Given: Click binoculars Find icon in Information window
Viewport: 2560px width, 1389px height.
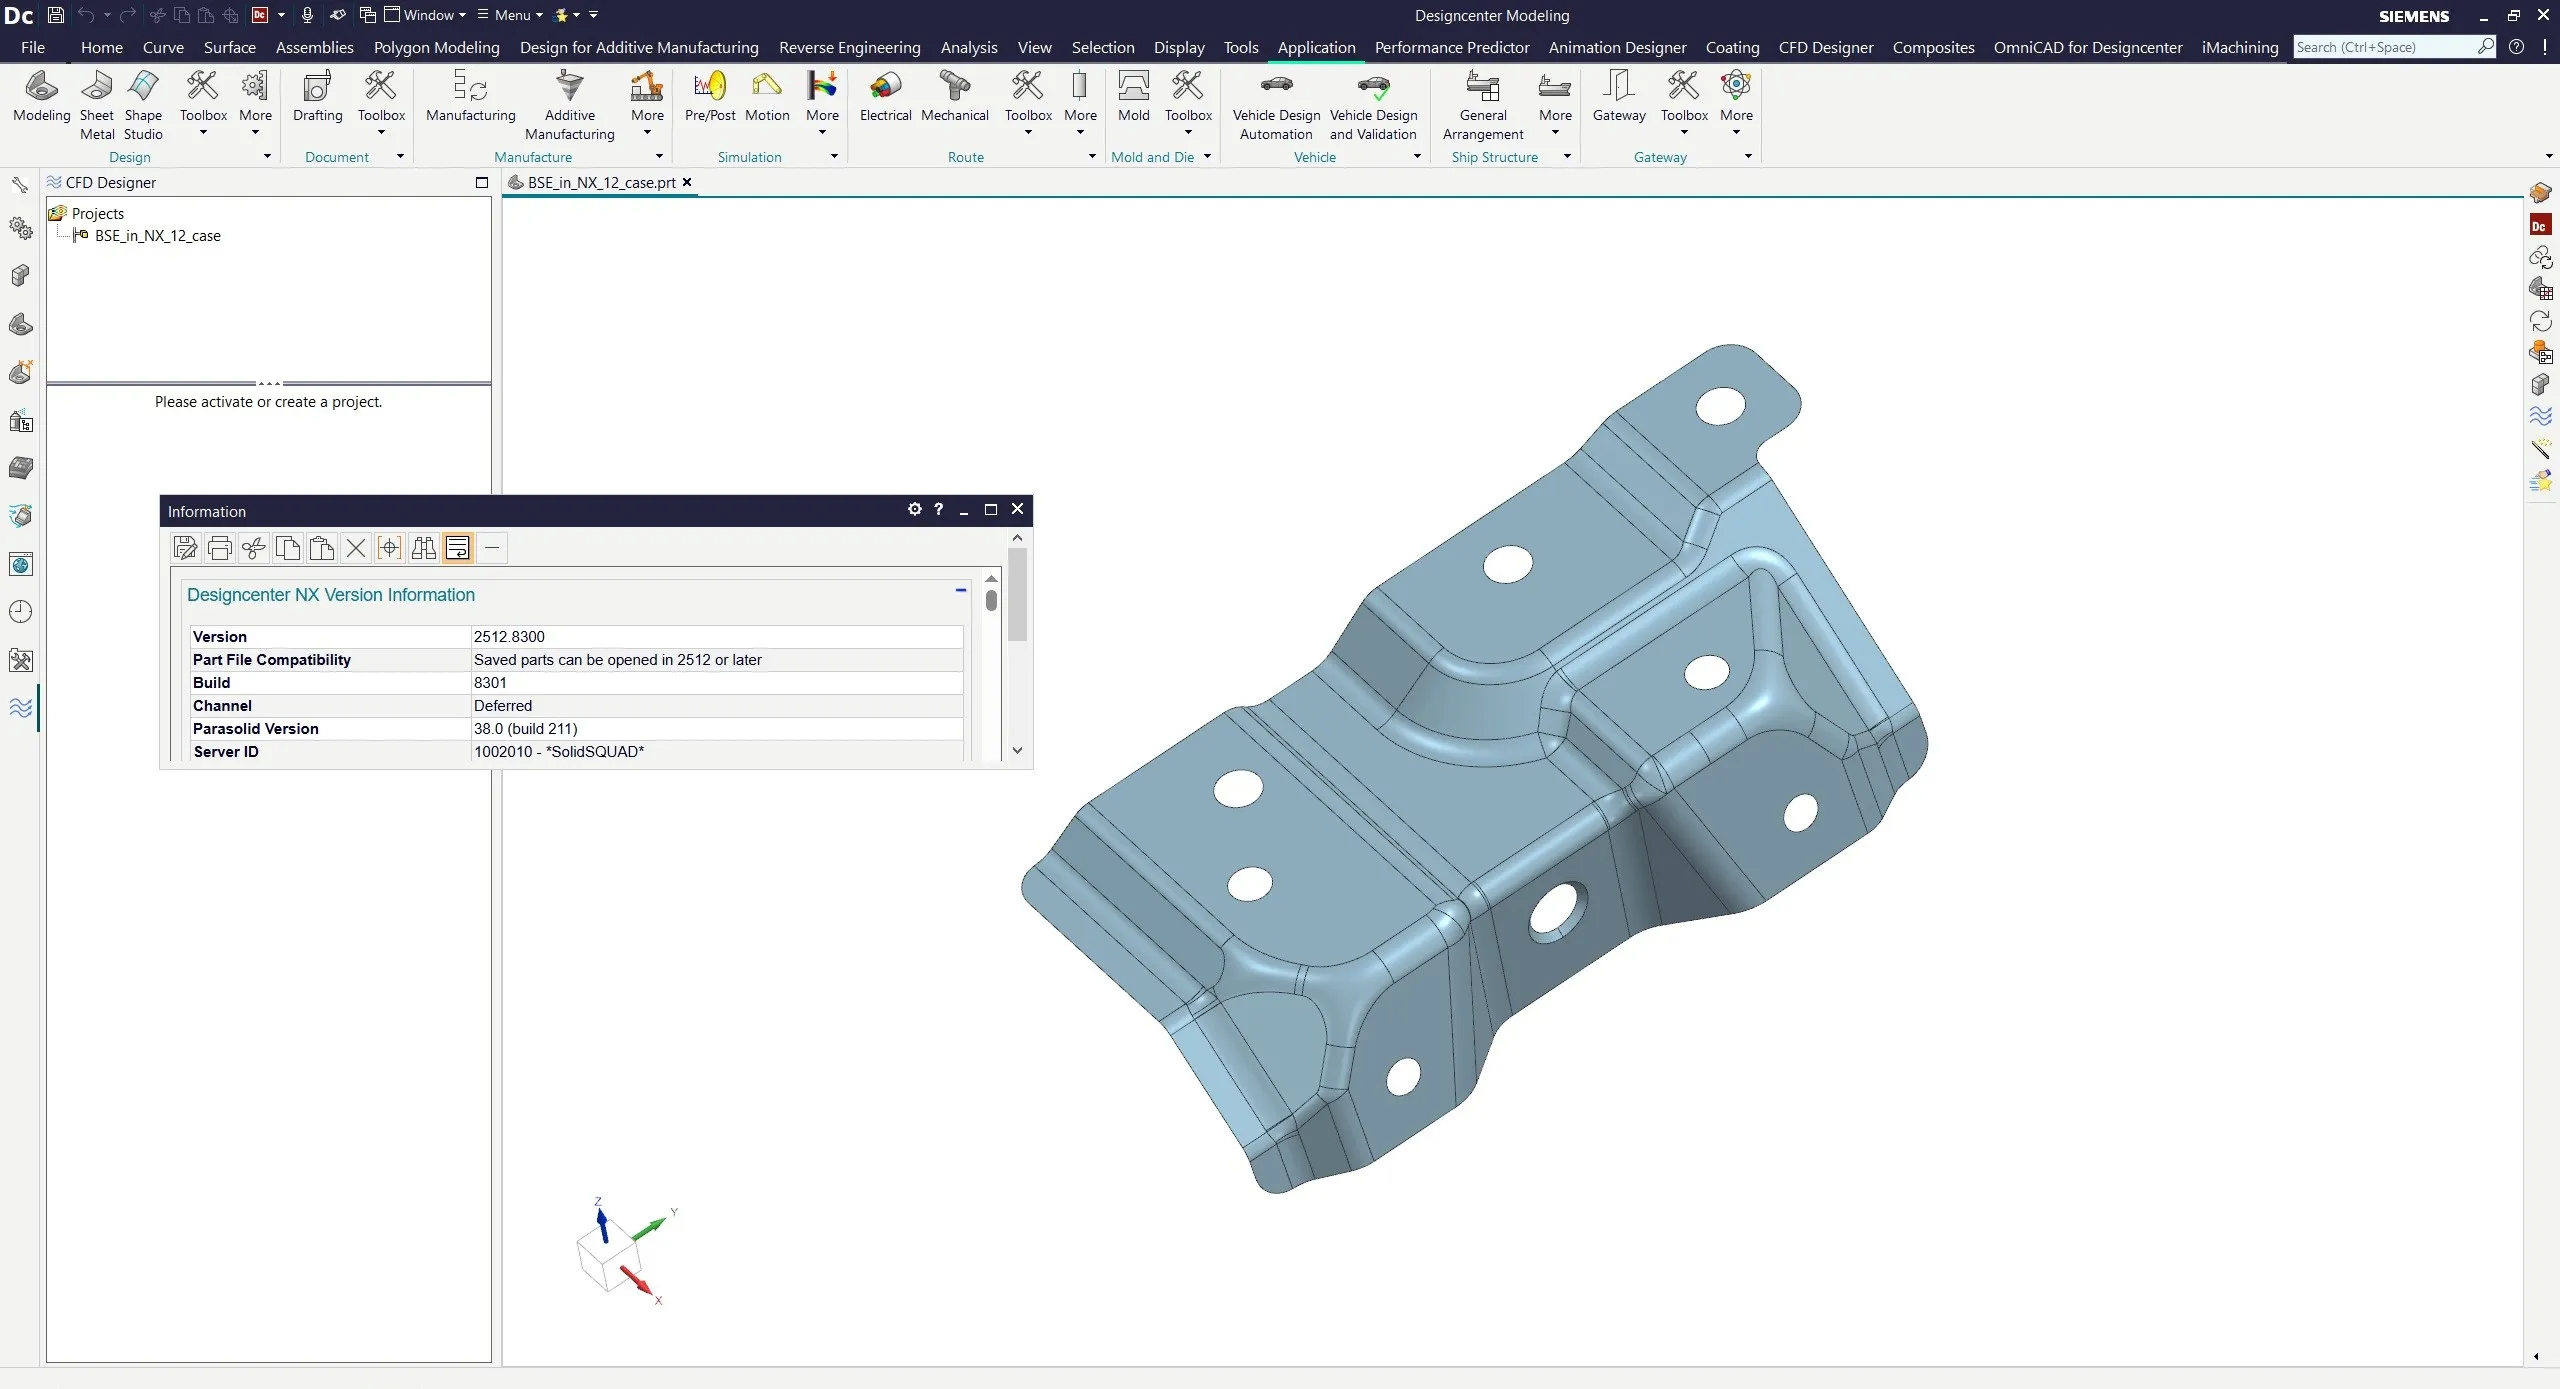Looking at the screenshot, I should tap(423, 548).
